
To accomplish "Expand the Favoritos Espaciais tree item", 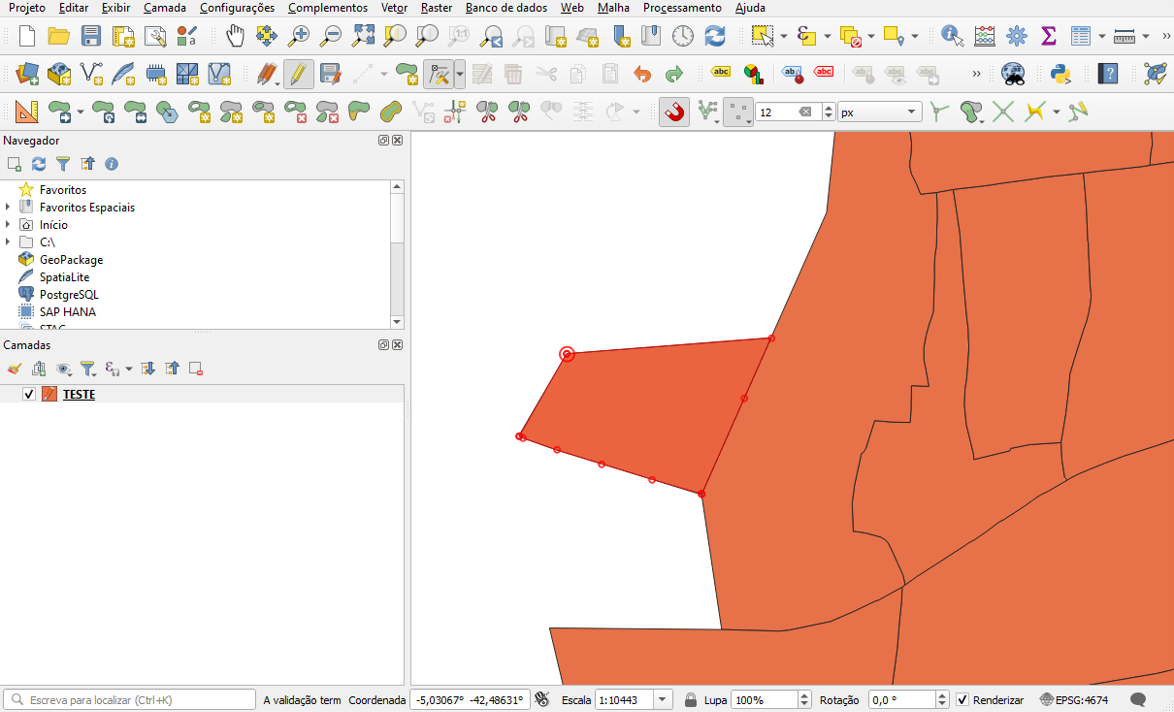I will tap(9, 207).
